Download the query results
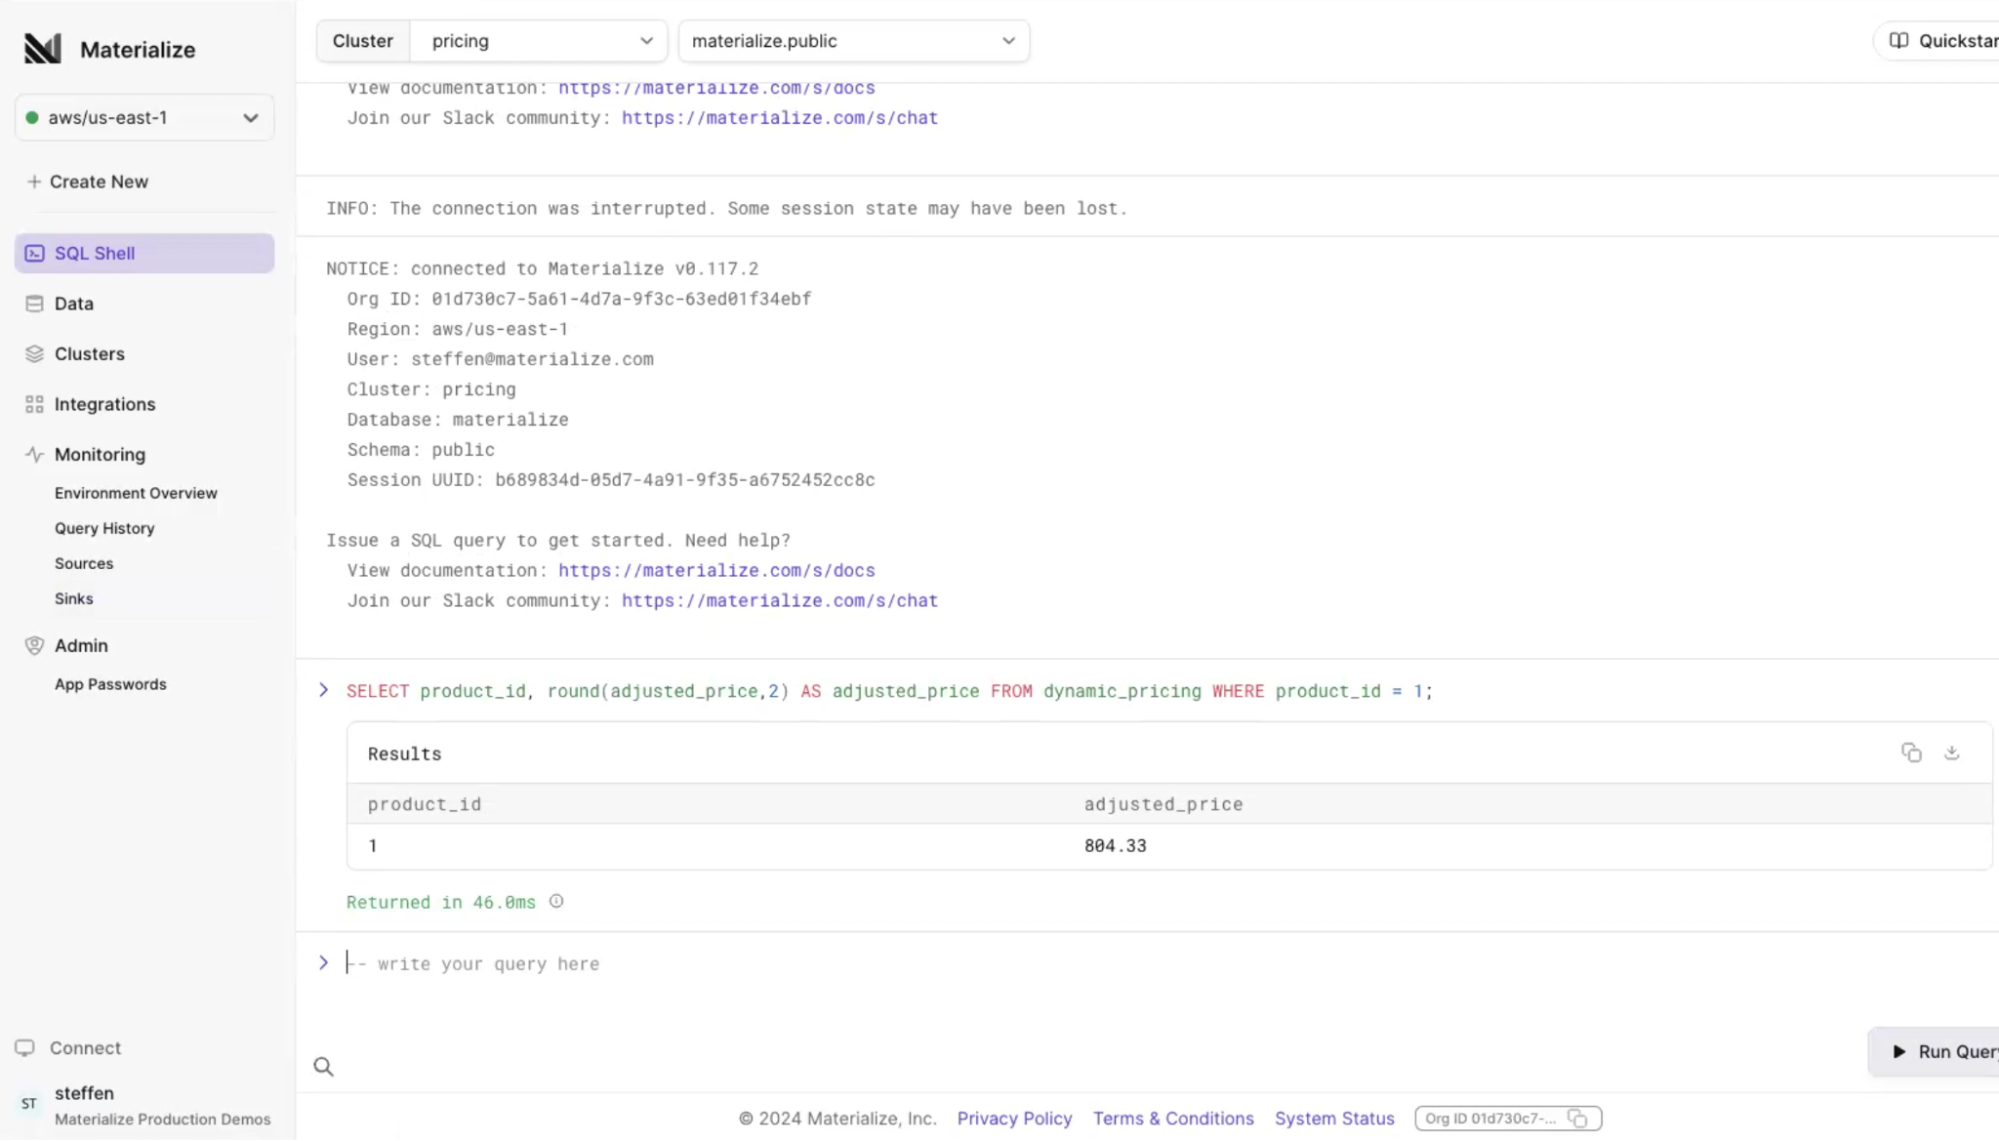The image size is (1999, 1141). (x=1951, y=753)
